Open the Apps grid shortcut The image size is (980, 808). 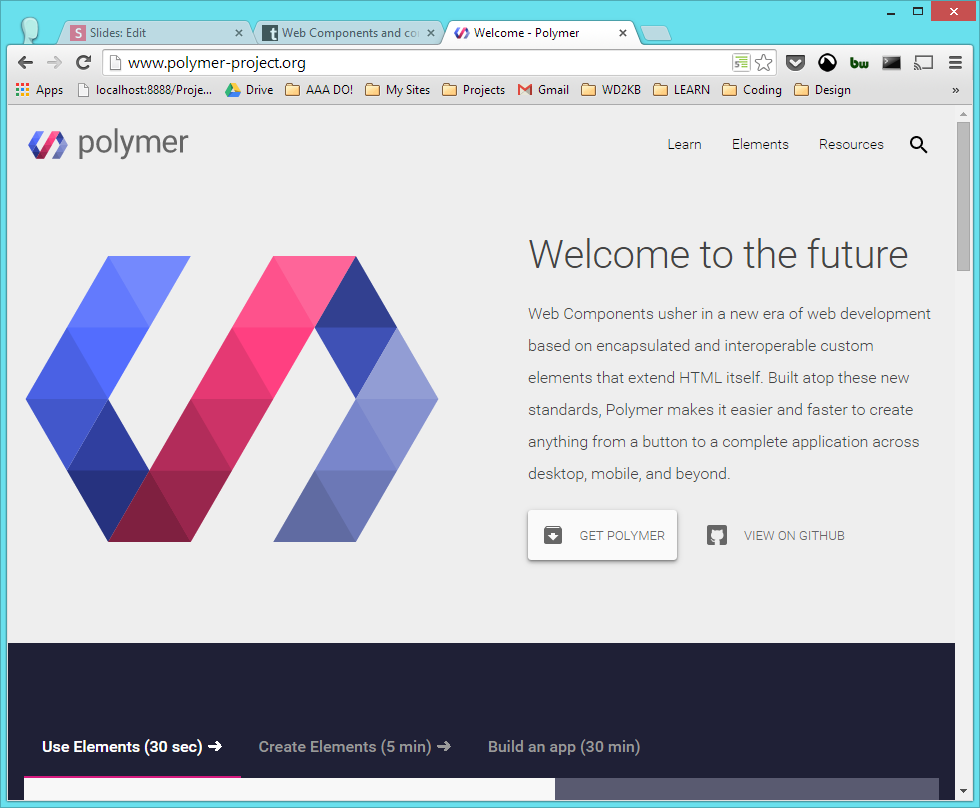coord(39,90)
